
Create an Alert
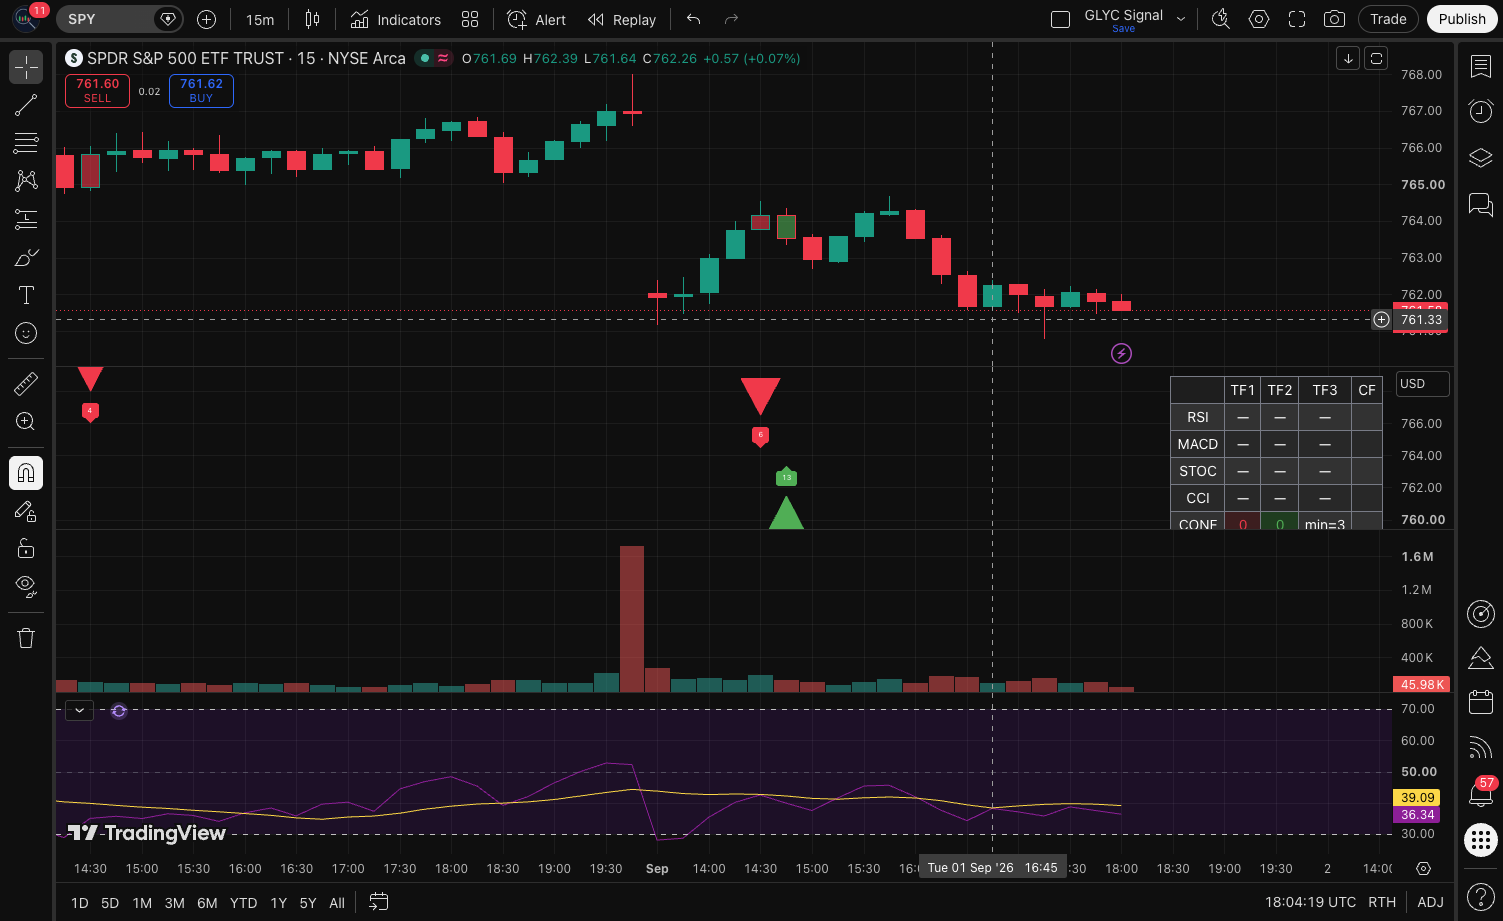point(536,19)
